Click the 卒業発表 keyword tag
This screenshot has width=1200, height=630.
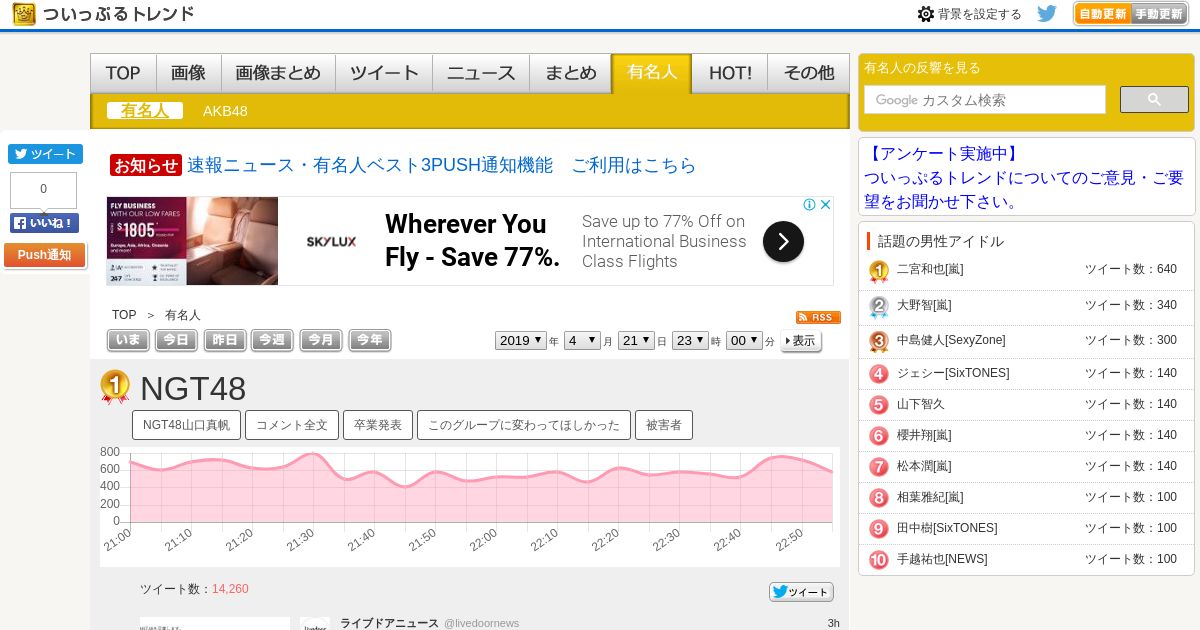coord(378,425)
